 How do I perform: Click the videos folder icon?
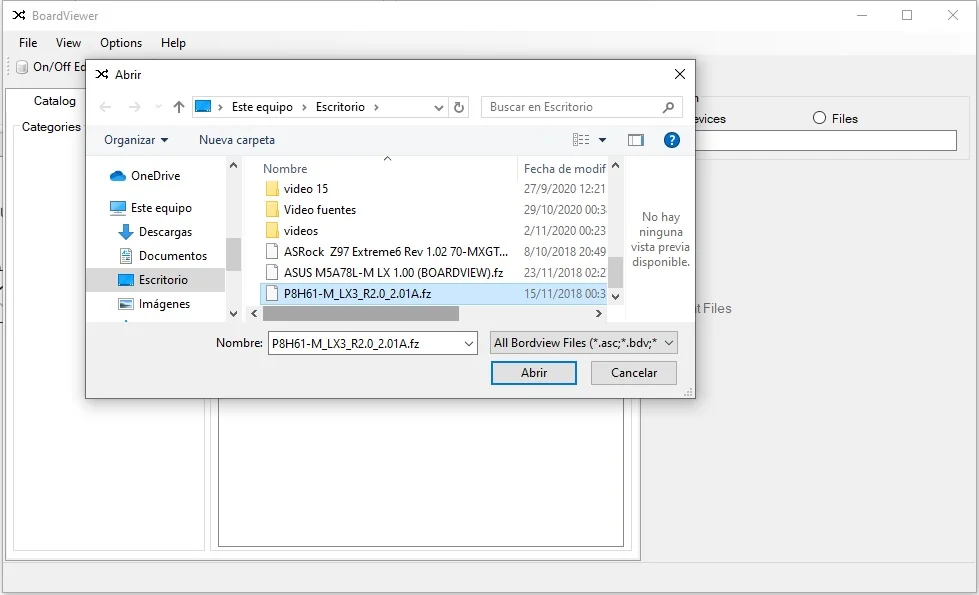click(x=272, y=231)
